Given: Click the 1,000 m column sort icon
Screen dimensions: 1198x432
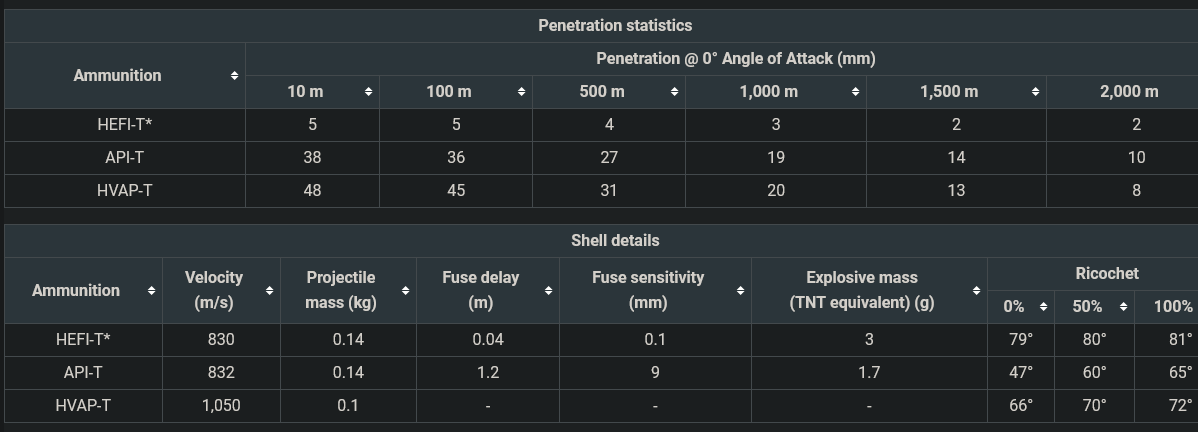Looking at the screenshot, I should [x=856, y=92].
